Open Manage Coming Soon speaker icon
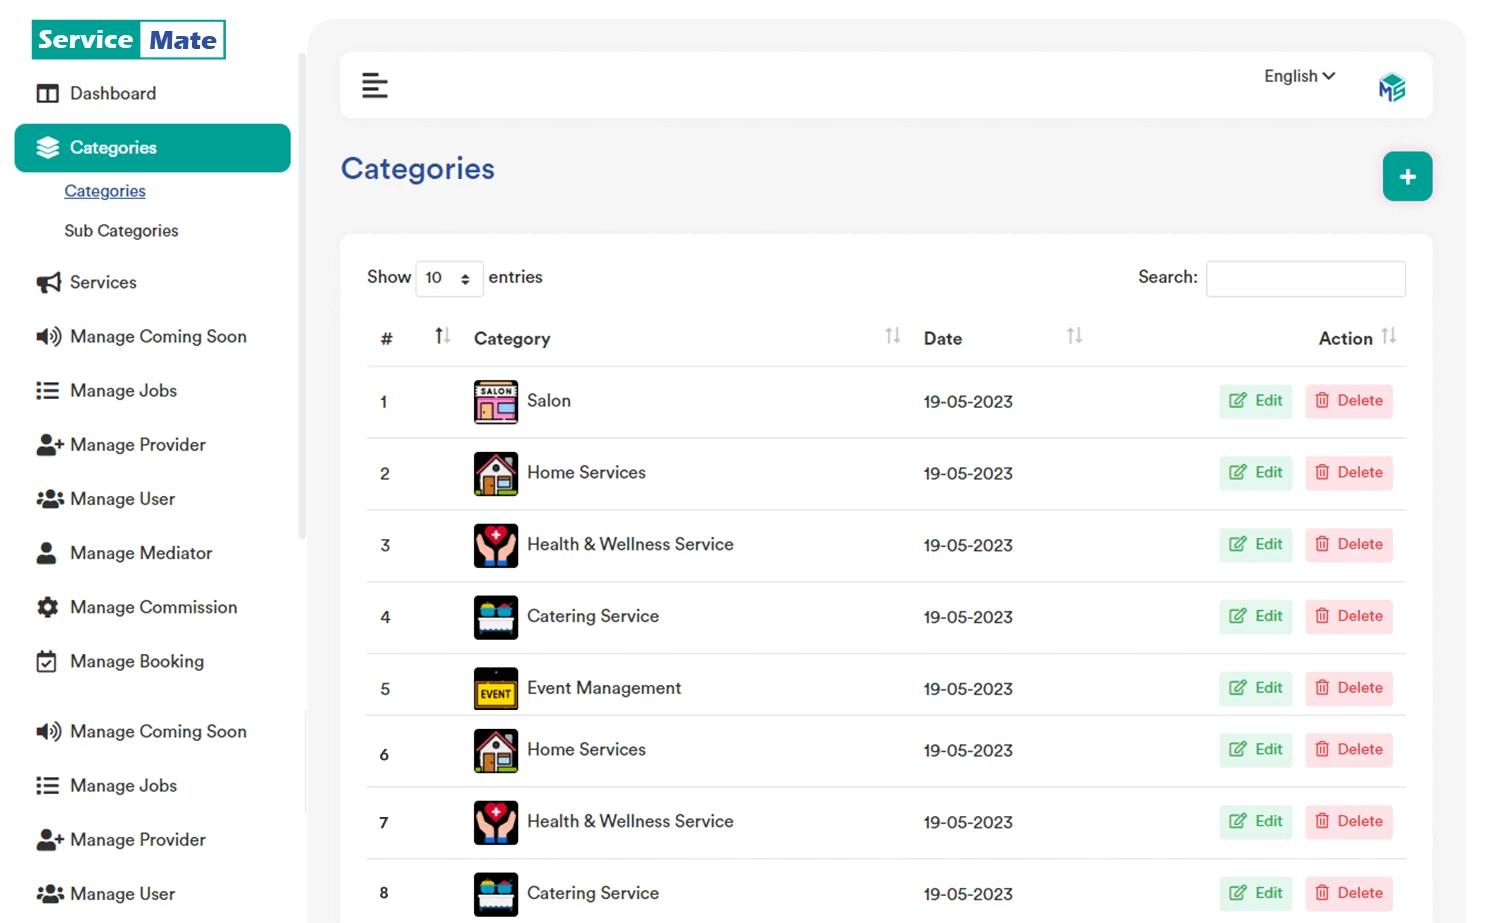The width and height of the screenshot is (1487, 923). 47,337
